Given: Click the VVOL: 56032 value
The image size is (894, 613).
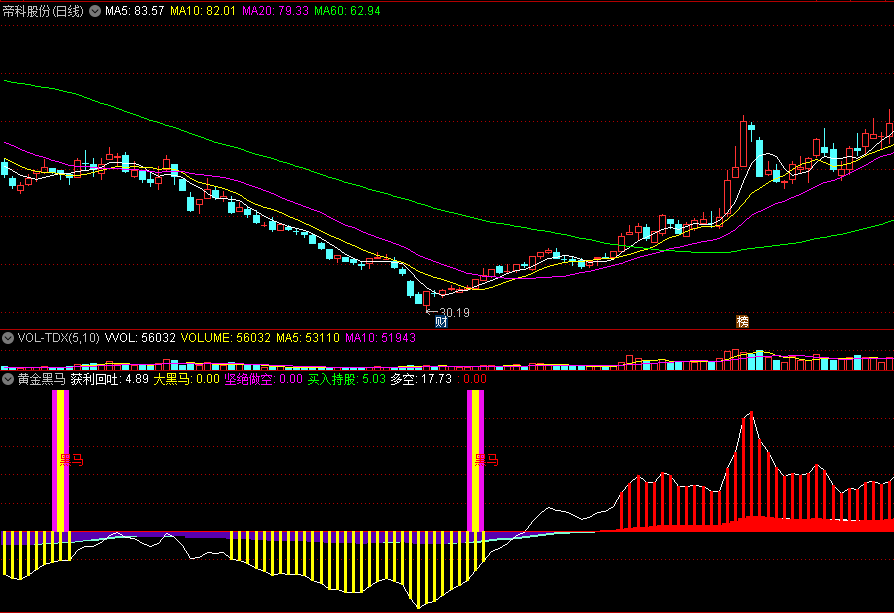Looking at the screenshot, I should coord(140,338).
